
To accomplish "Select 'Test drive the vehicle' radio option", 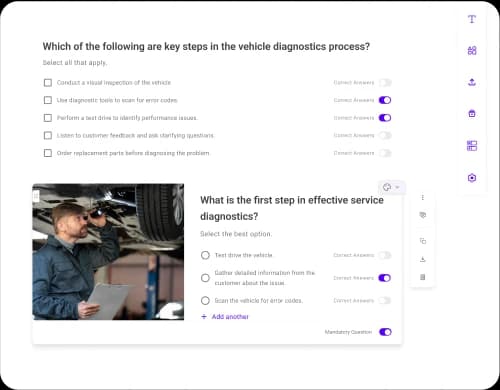I will (205, 255).
